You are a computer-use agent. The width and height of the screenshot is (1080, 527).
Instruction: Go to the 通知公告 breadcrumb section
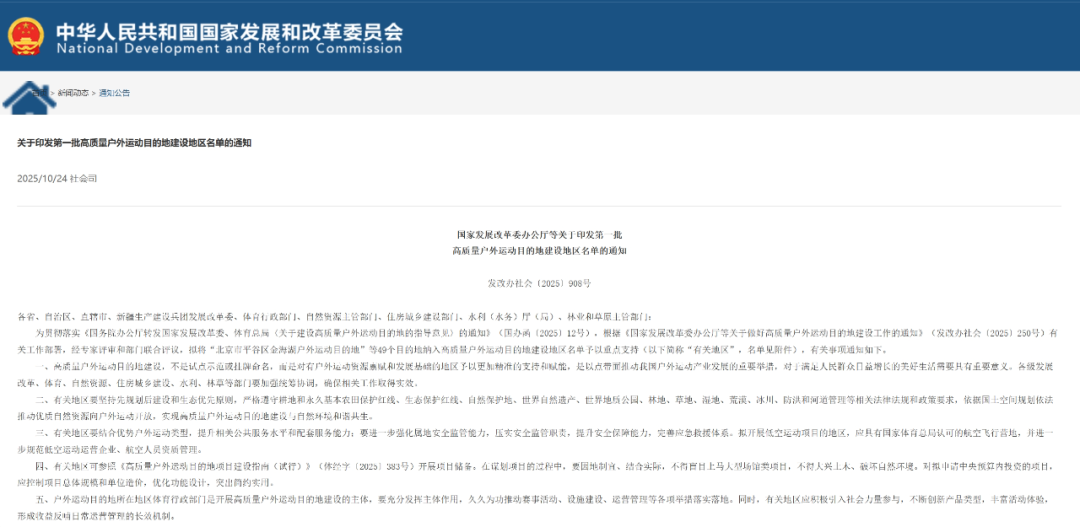tap(114, 93)
